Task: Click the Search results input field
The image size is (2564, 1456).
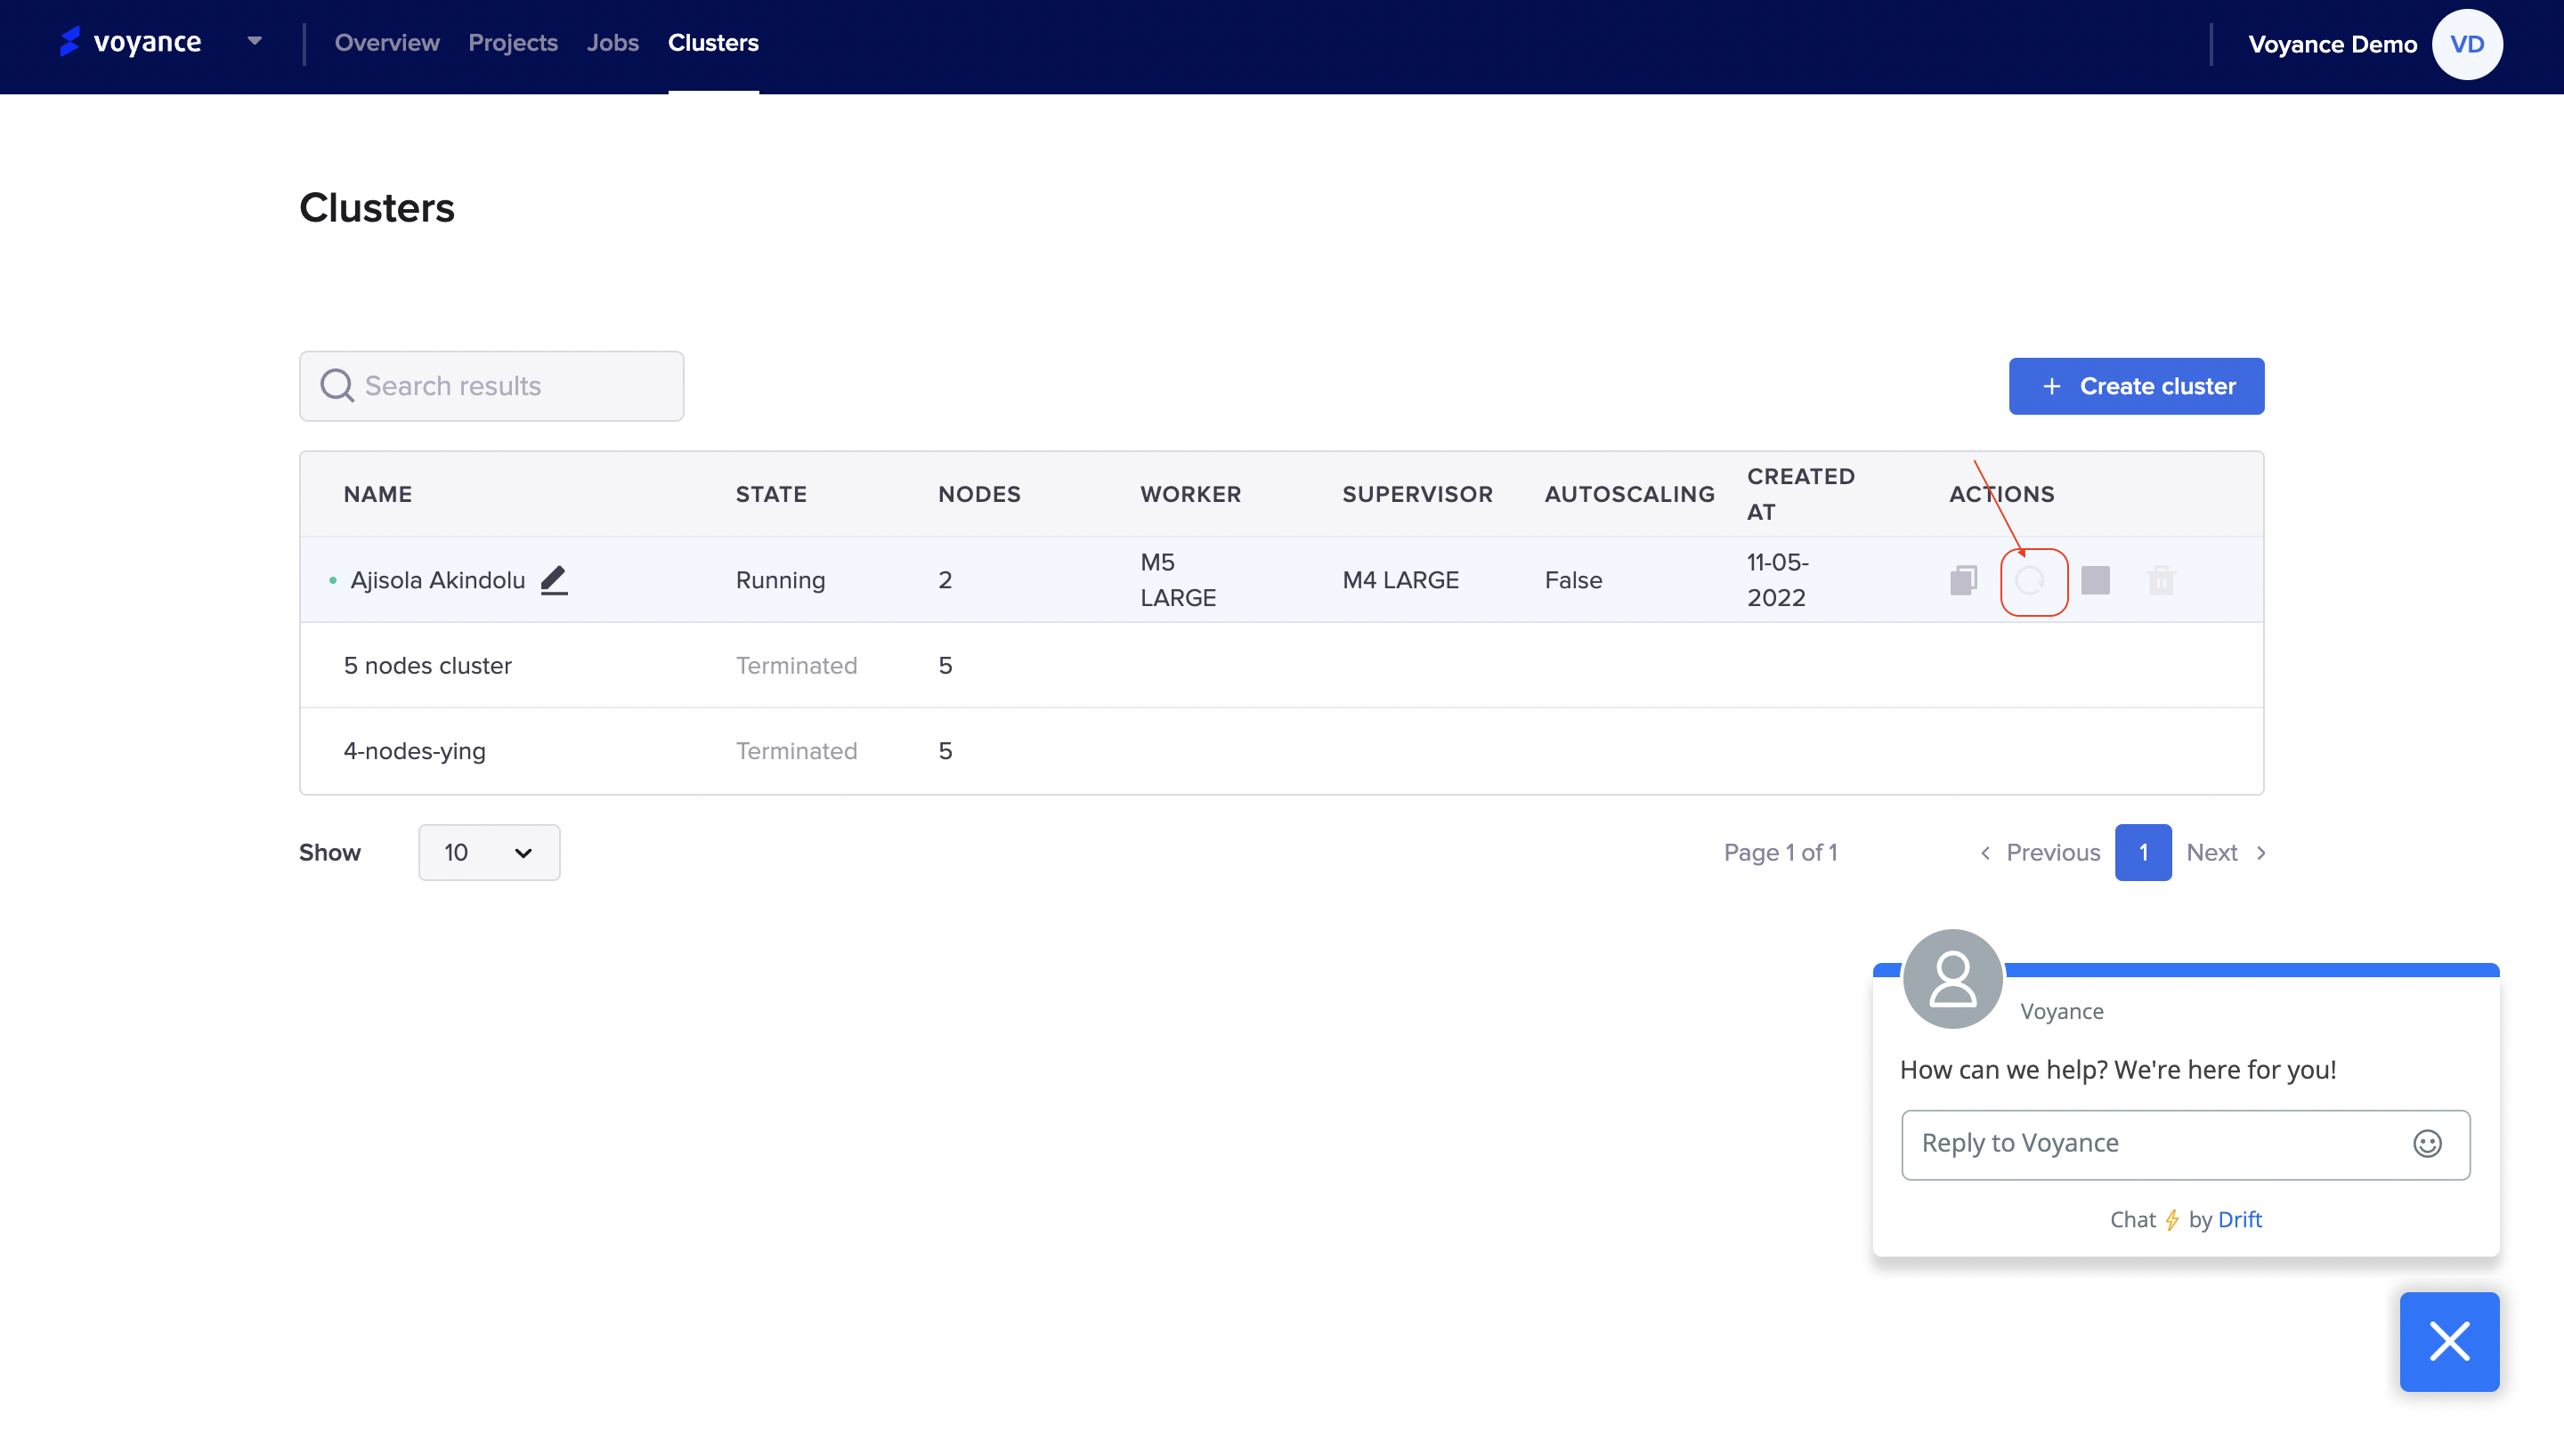Action: pos(492,386)
